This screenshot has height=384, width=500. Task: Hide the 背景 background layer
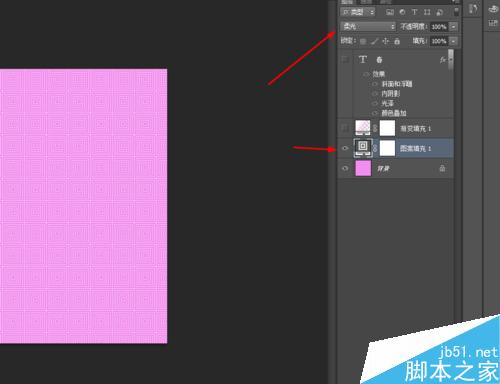pyautogui.click(x=345, y=168)
